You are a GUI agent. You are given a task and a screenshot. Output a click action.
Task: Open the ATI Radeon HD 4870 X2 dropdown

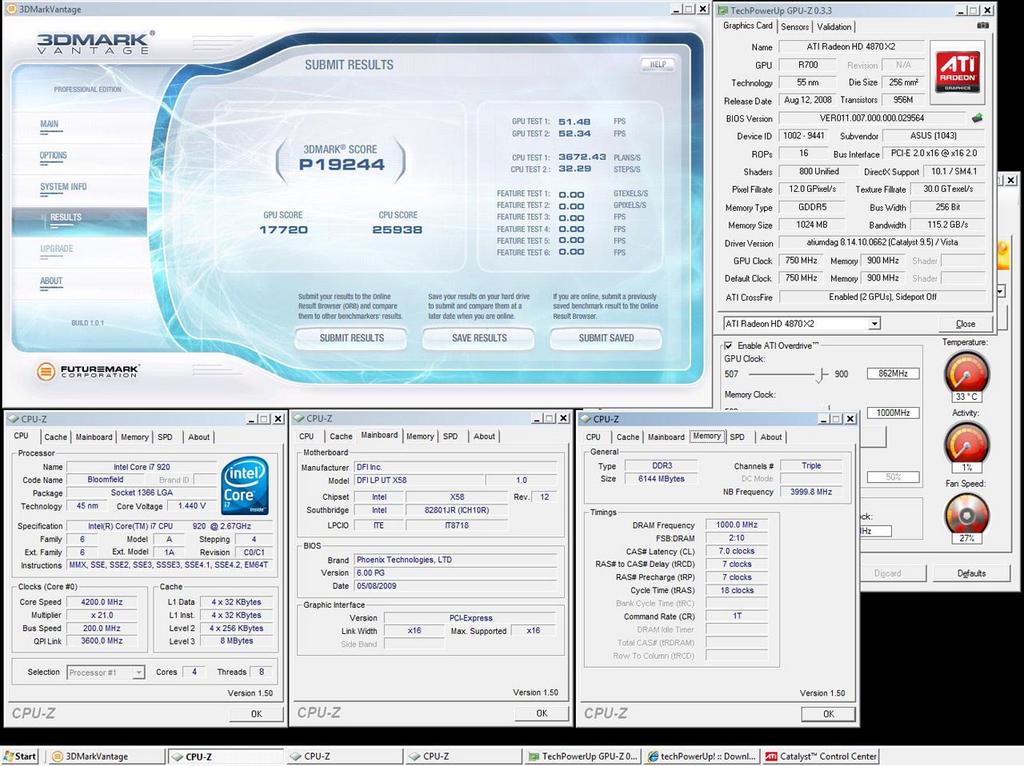(874, 323)
